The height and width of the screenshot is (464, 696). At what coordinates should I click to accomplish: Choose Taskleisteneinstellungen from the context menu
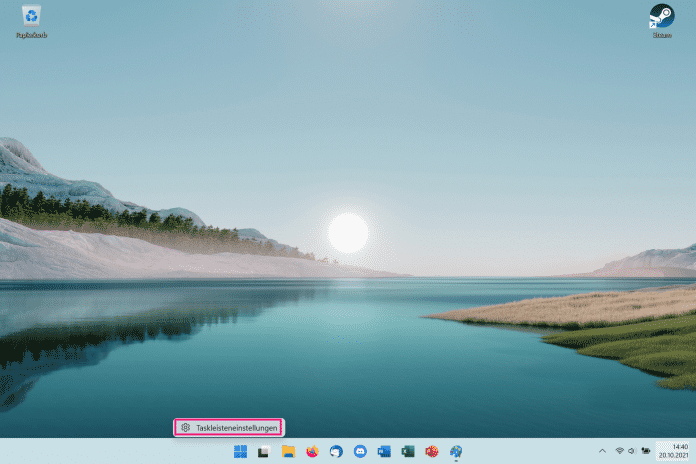(236, 427)
